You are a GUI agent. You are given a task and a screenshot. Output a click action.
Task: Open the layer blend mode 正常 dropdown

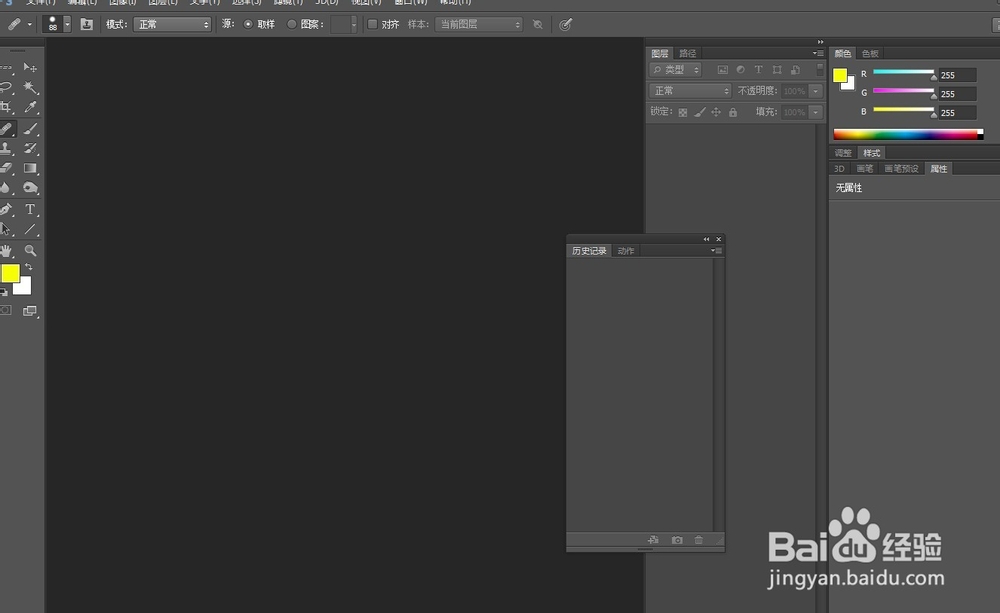tap(690, 91)
